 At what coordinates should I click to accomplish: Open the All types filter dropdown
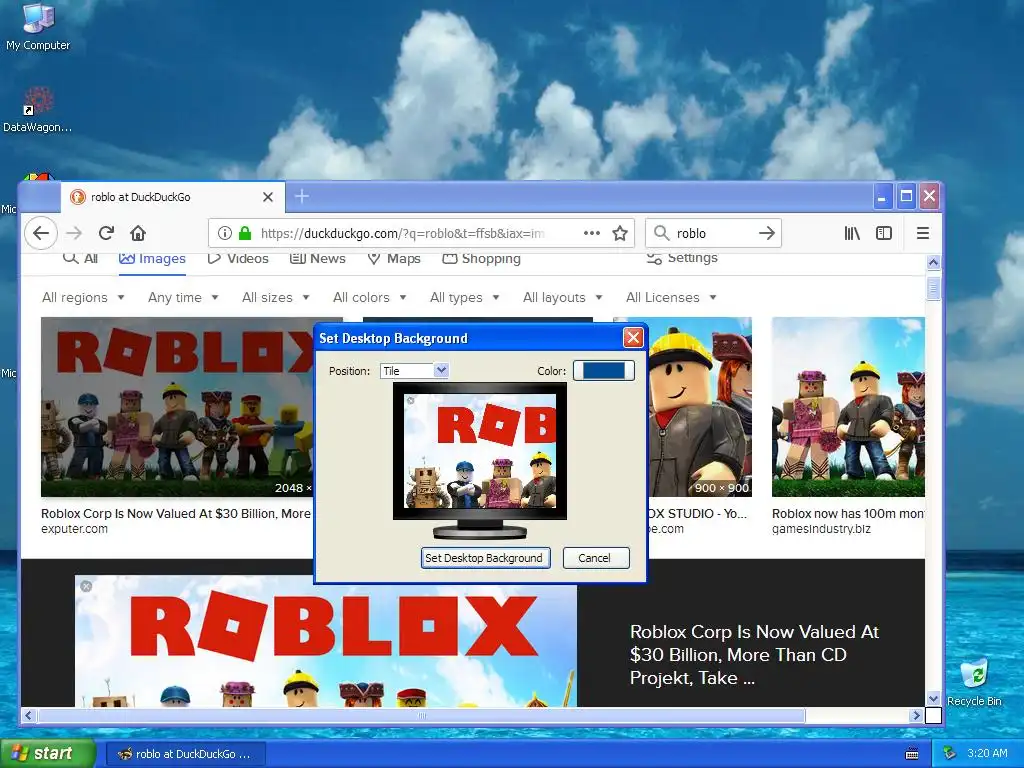tap(464, 297)
